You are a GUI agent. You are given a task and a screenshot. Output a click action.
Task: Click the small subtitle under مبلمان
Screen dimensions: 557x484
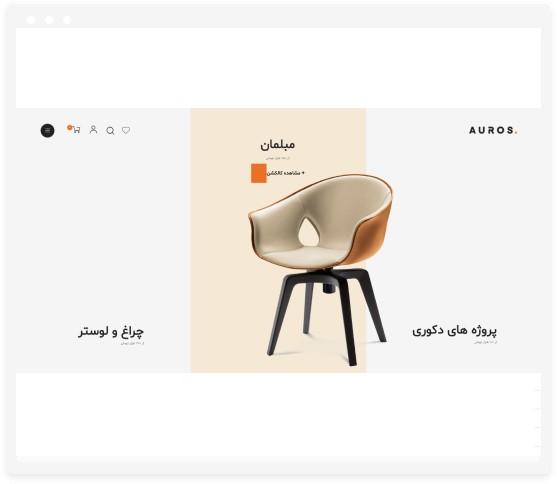pos(278,158)
